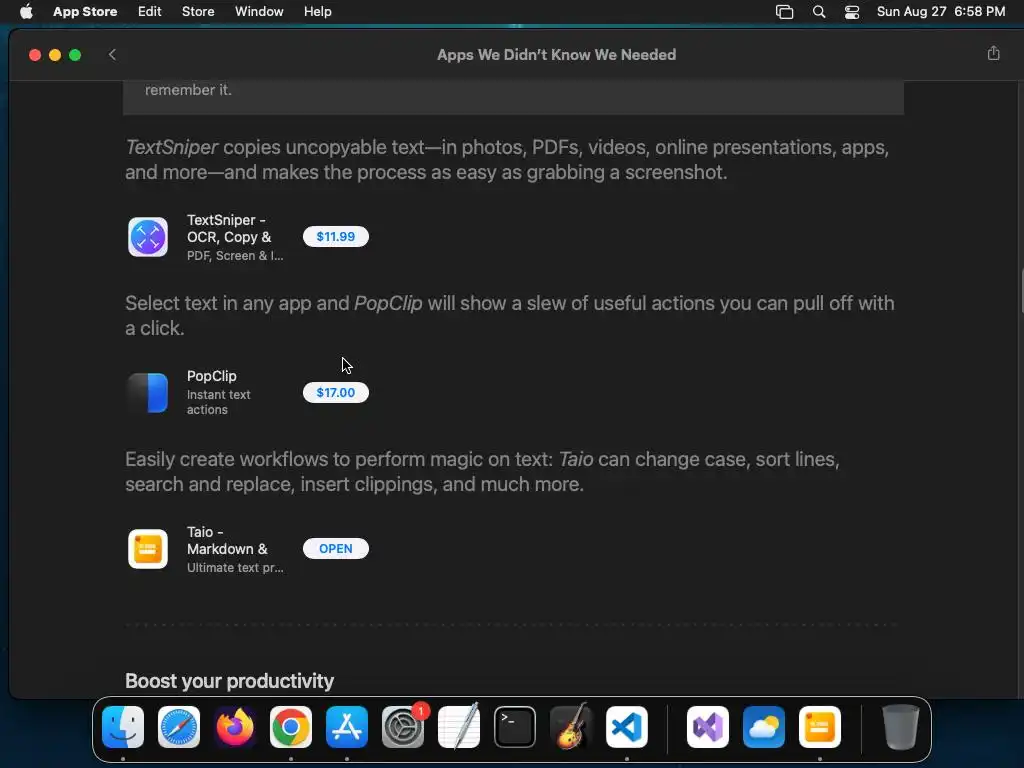Click the App Store icon in Dock
Screen dimensions: 1024x768
click(x=347, y=727)
